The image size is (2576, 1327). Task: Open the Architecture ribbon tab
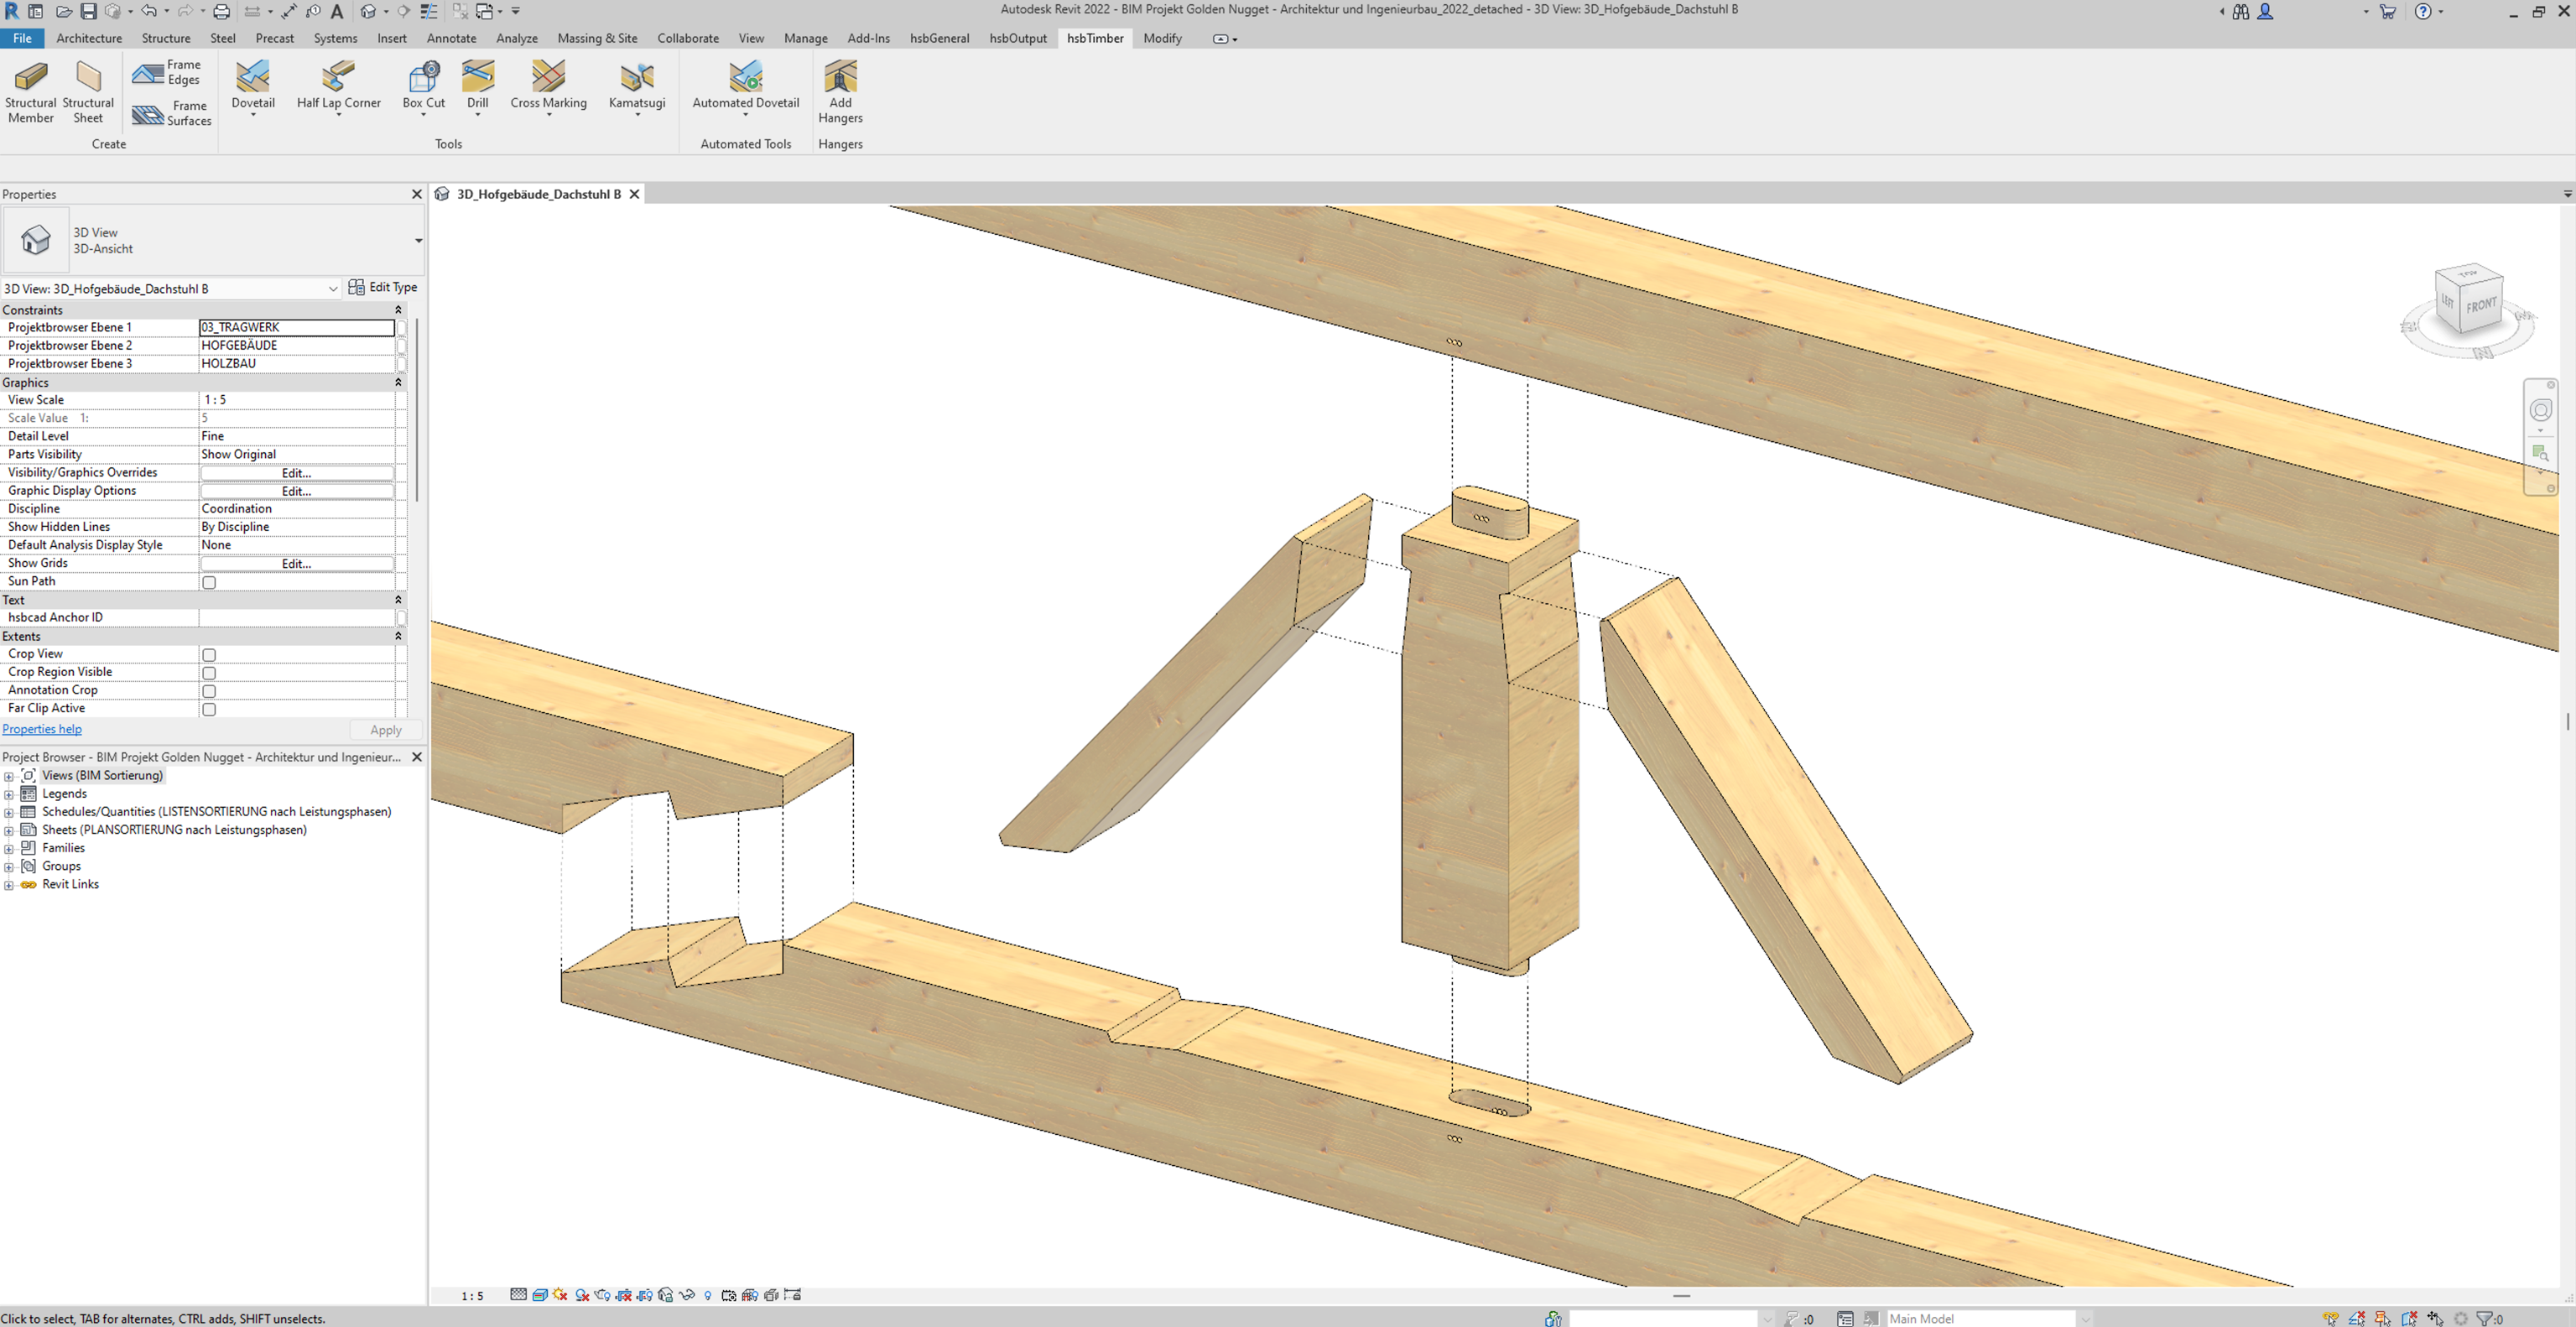(89, 38)
